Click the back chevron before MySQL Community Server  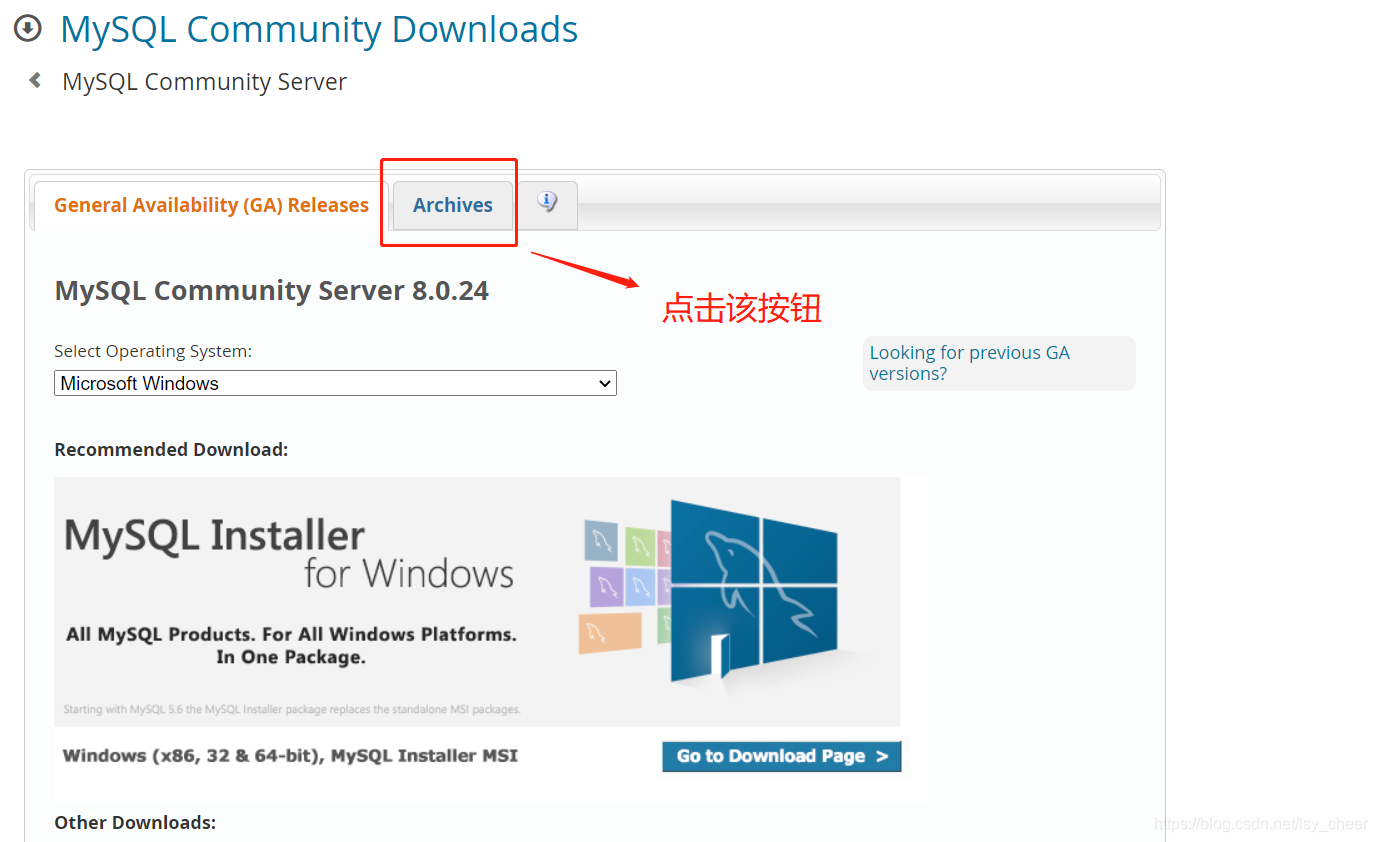tap(35, 80)
